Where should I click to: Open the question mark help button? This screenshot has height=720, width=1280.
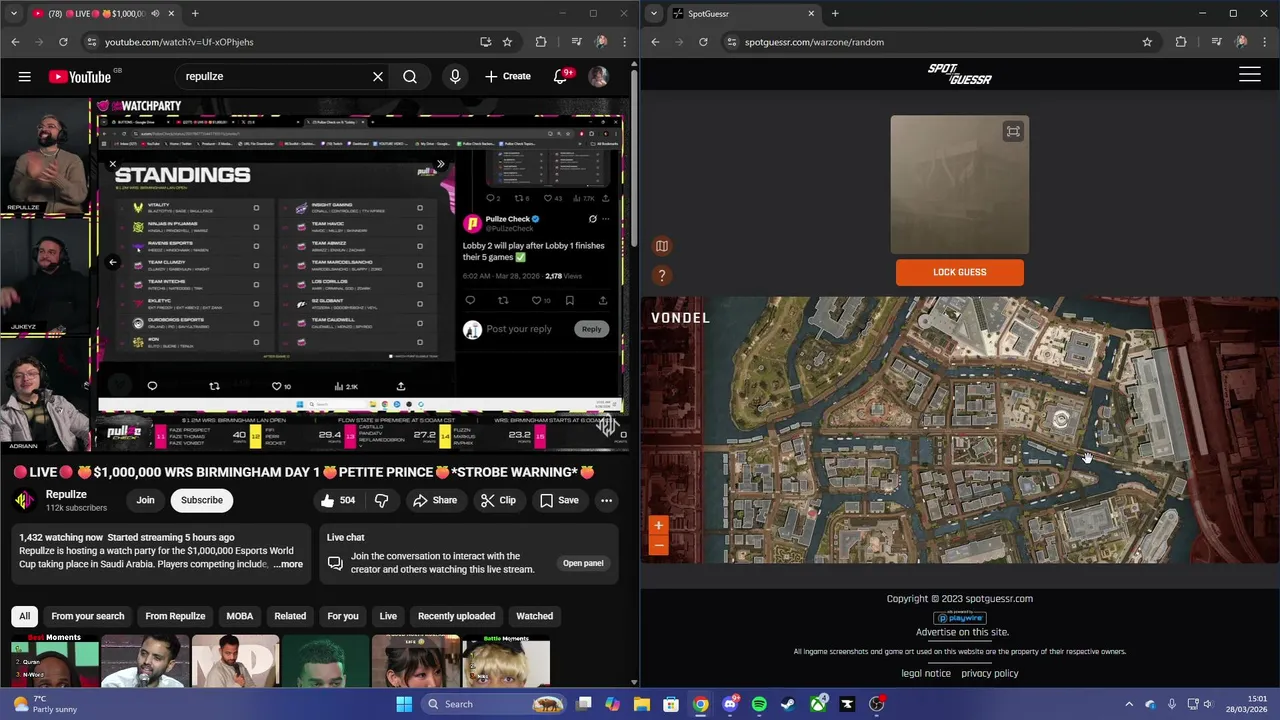662,276
